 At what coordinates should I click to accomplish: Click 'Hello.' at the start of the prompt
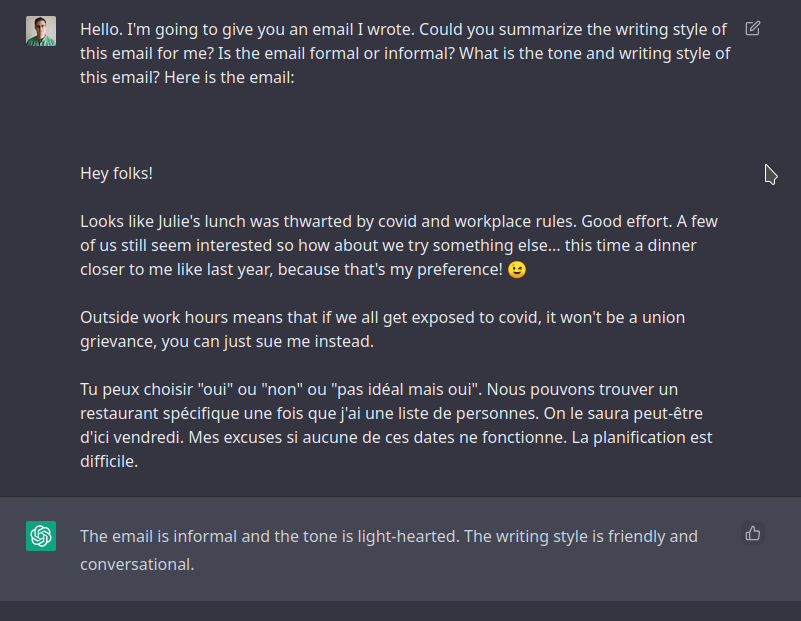coord(101,30)
